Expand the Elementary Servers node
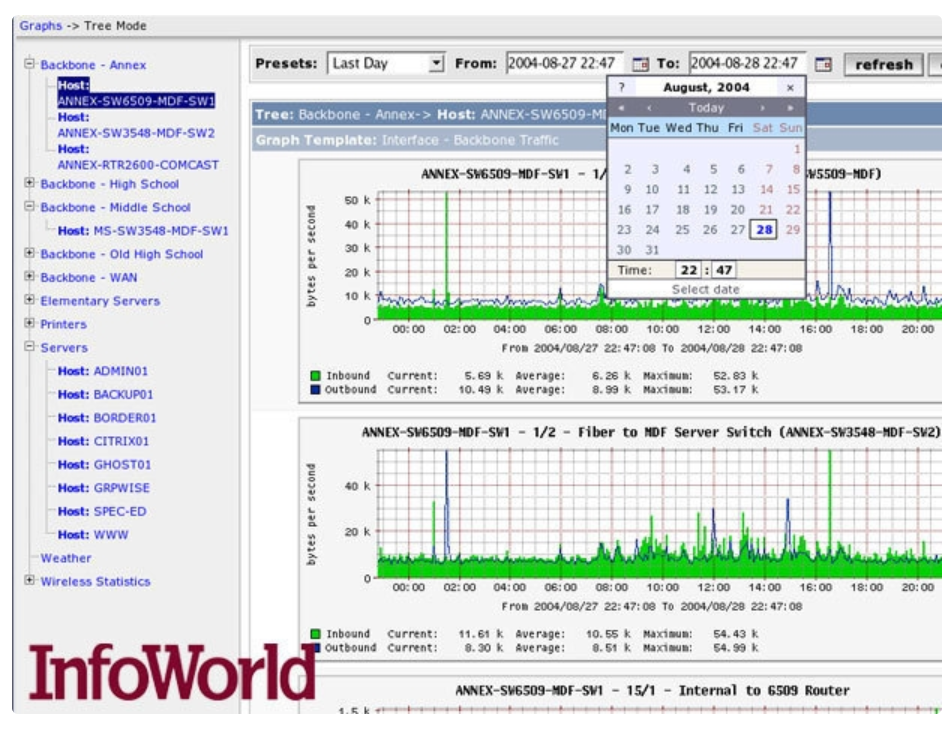The height and width of the screenshot is (730, 952). point(29,299)
